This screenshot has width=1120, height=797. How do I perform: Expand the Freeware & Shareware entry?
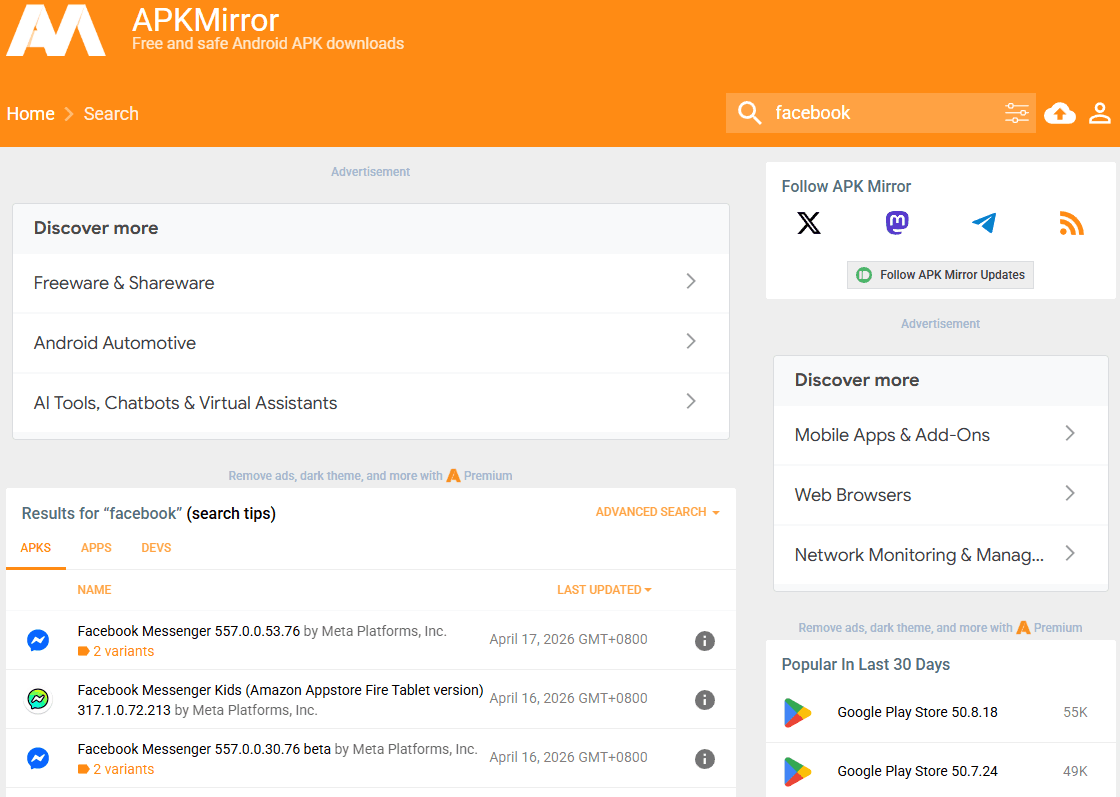click(370, 283)
